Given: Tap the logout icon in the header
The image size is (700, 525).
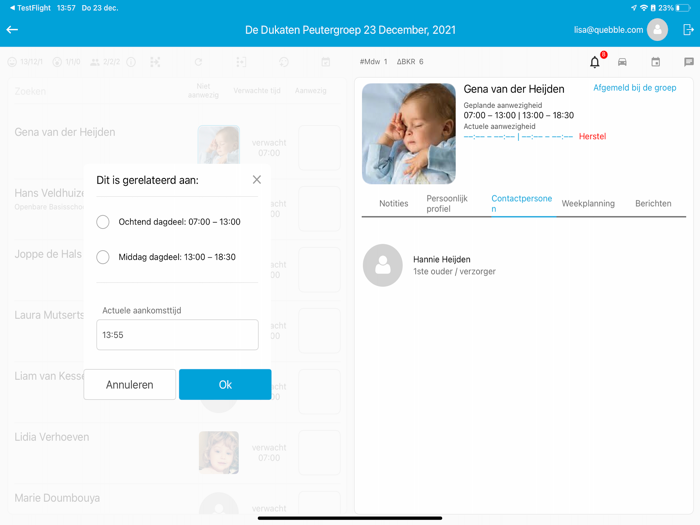Looking at the screenshot, I should [688, 29].
